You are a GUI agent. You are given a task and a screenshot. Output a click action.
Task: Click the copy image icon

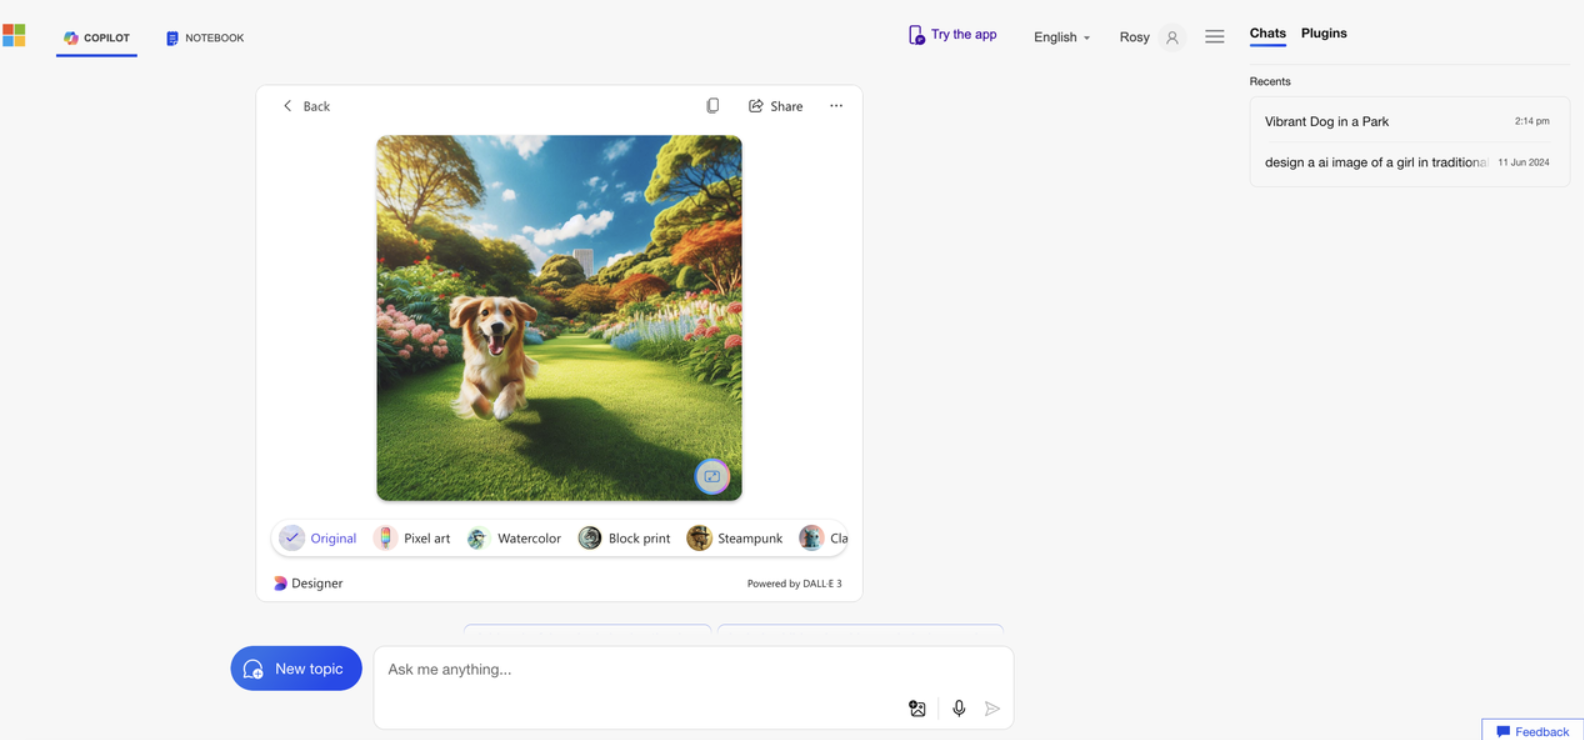(x=712, y=106)
